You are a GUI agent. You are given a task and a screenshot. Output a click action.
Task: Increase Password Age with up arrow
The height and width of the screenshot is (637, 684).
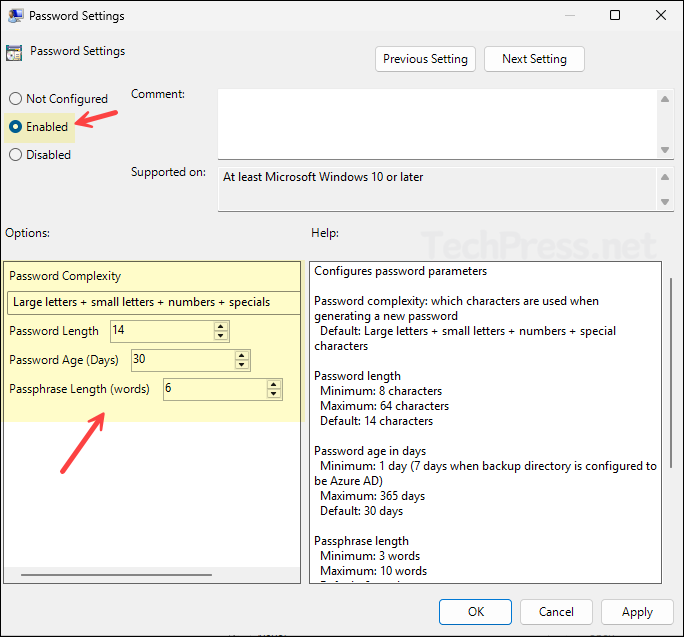pos(242,355)
